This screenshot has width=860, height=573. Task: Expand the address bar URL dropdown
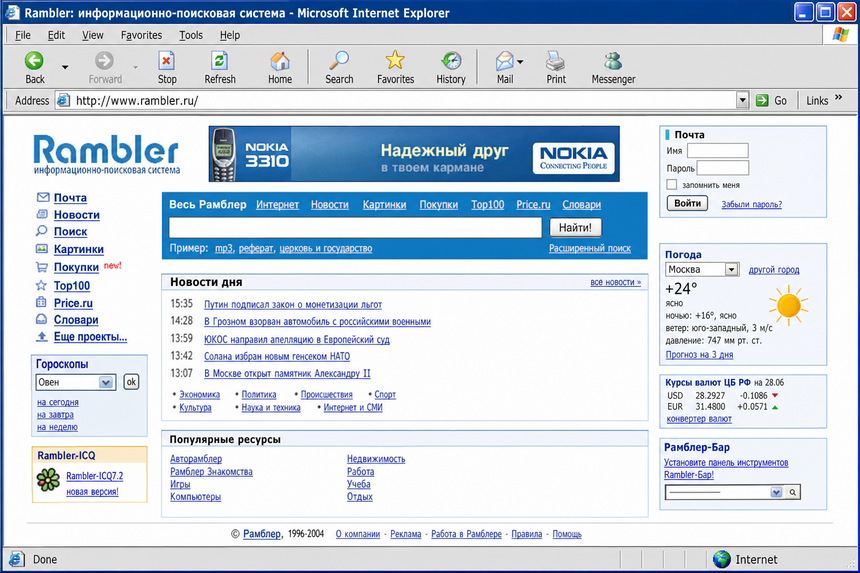[x=742, y=100]
